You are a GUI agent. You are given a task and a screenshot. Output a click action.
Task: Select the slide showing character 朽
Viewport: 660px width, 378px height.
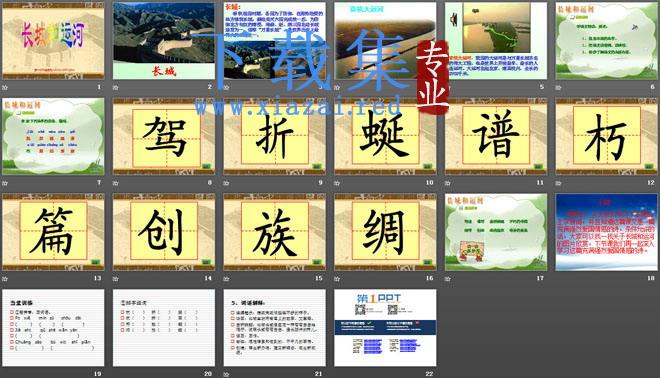[607, 136]
